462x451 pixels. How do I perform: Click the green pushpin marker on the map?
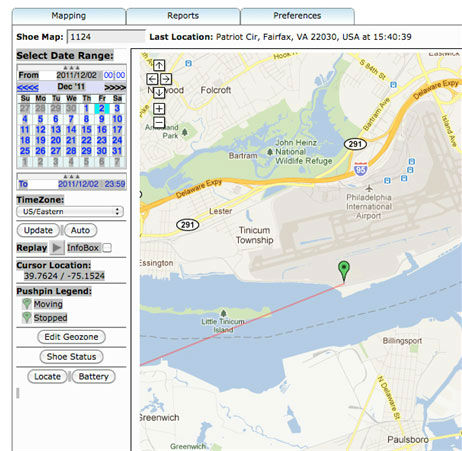tap(344, 271)
